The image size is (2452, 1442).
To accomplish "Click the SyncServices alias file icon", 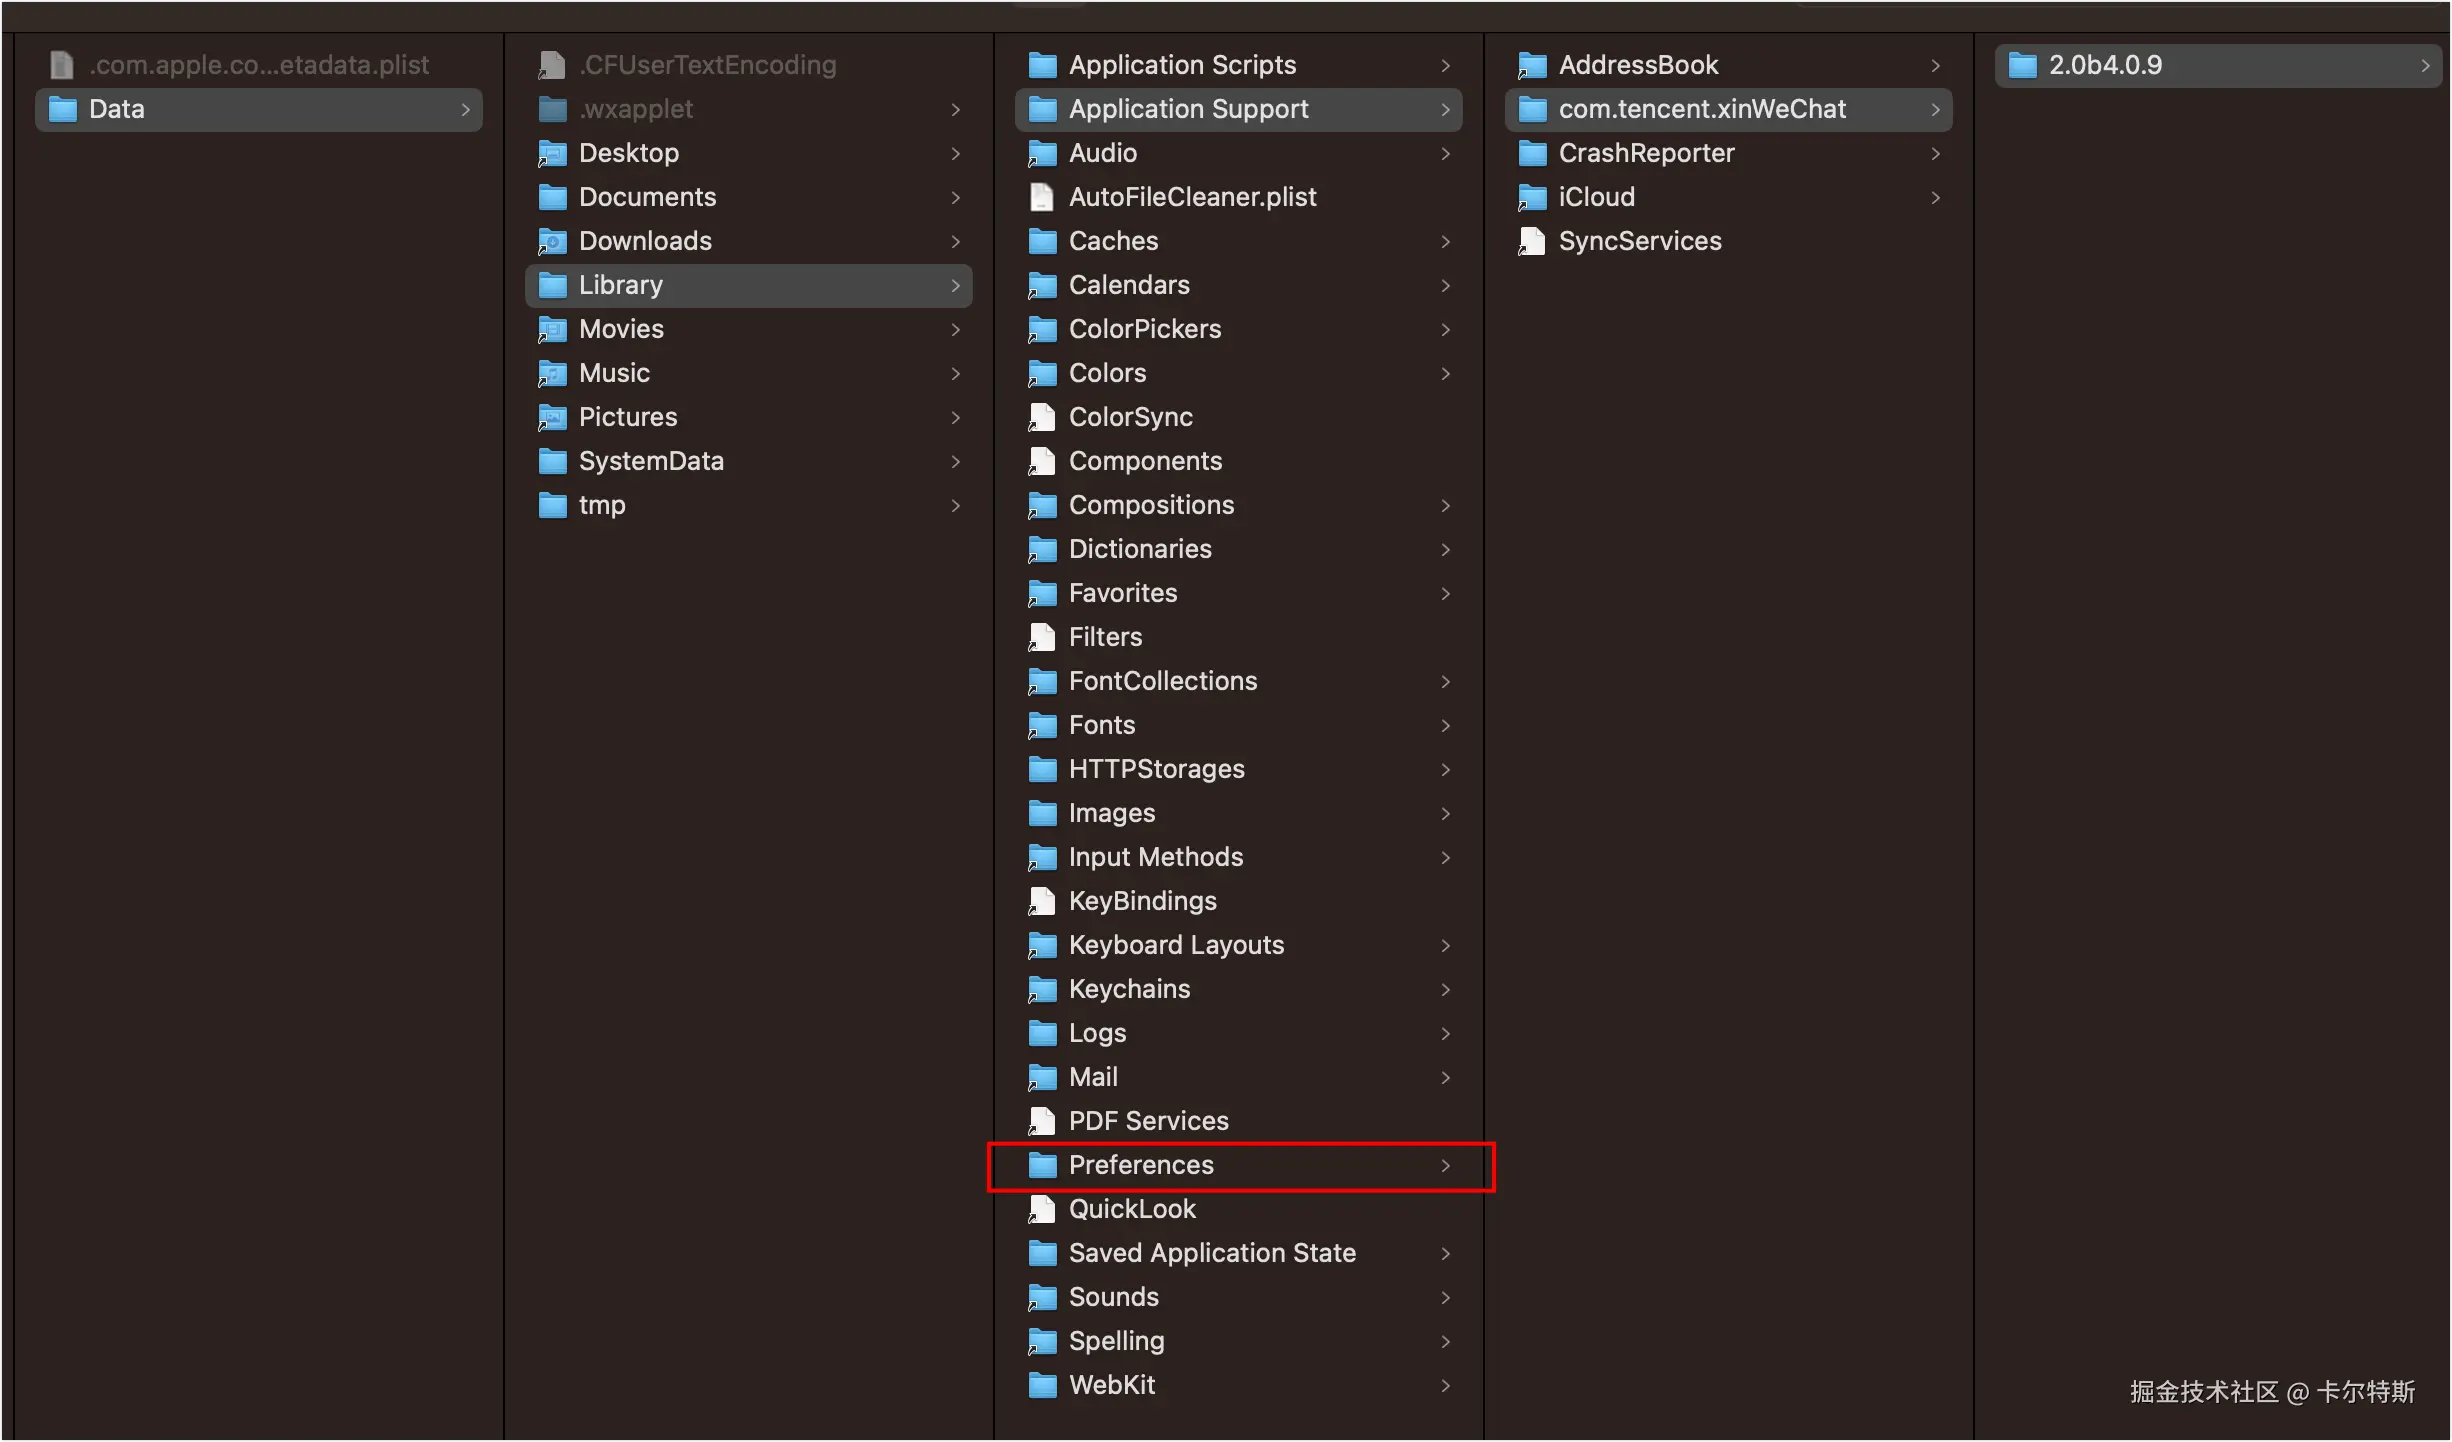I will (1532, 241).
